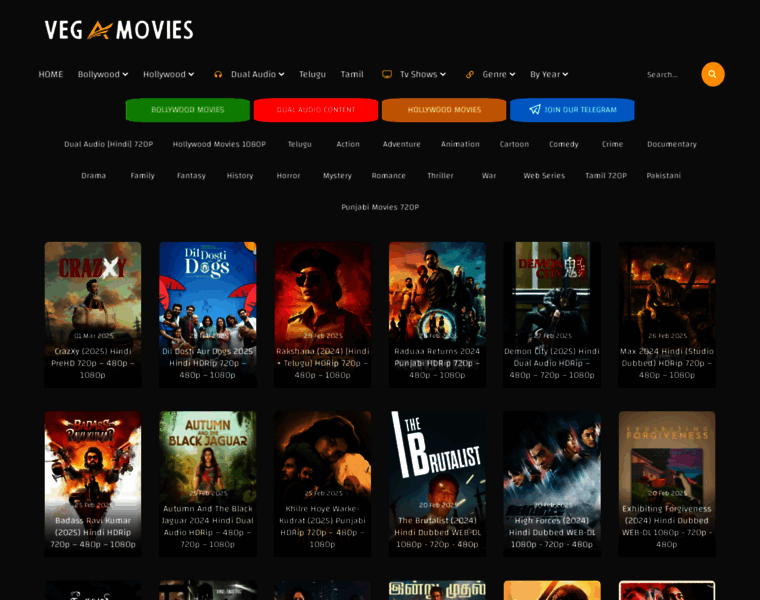Select the Comedy genre link

(x=564, y=144)
